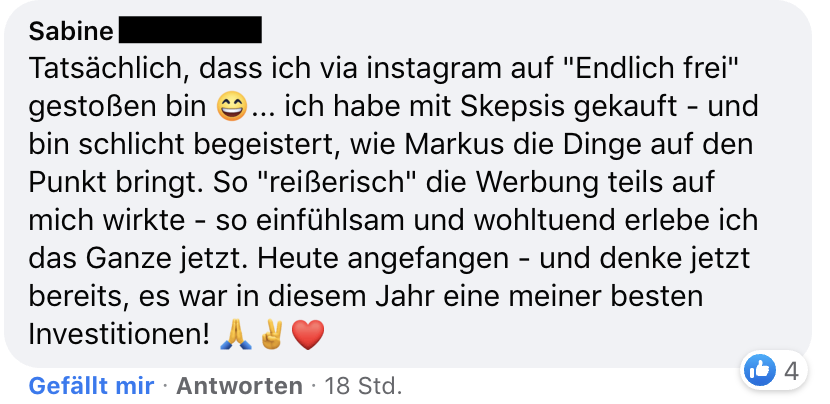The image size is (830, 404).
Task: Click the blacked-out surname bar
Action: (x=191, y=30)
